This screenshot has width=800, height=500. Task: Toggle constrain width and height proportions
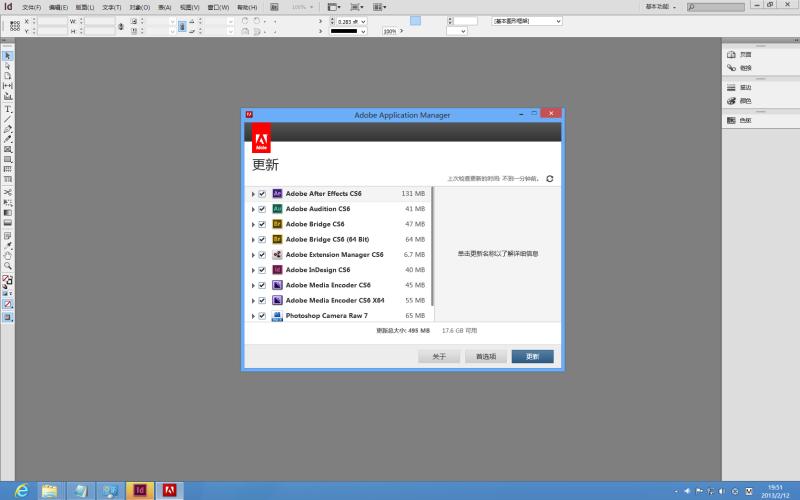point(121,27)
